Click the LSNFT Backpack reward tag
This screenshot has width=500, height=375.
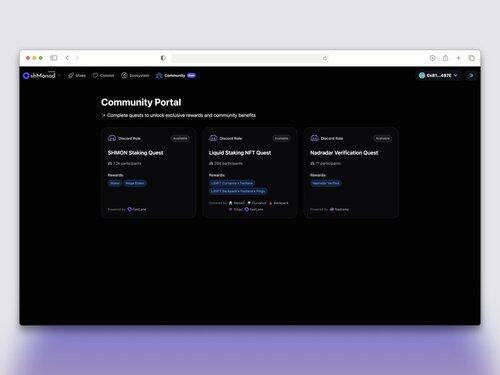click(x=238, y=191)
